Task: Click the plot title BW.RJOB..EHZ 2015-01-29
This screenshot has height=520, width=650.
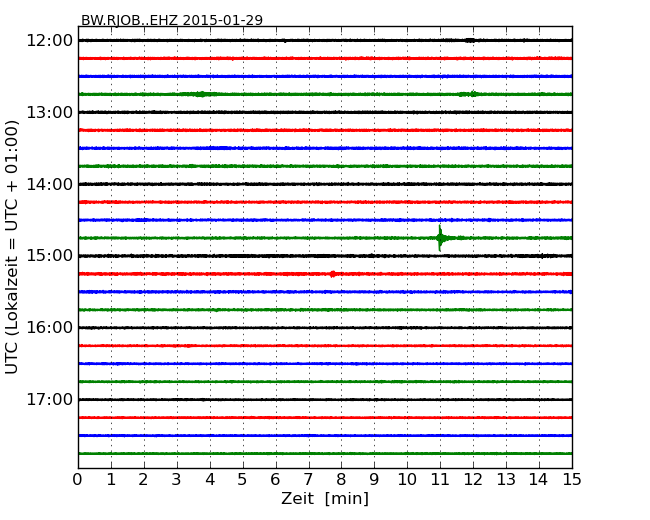Action: pyautogui.click(x=172, y=20)
